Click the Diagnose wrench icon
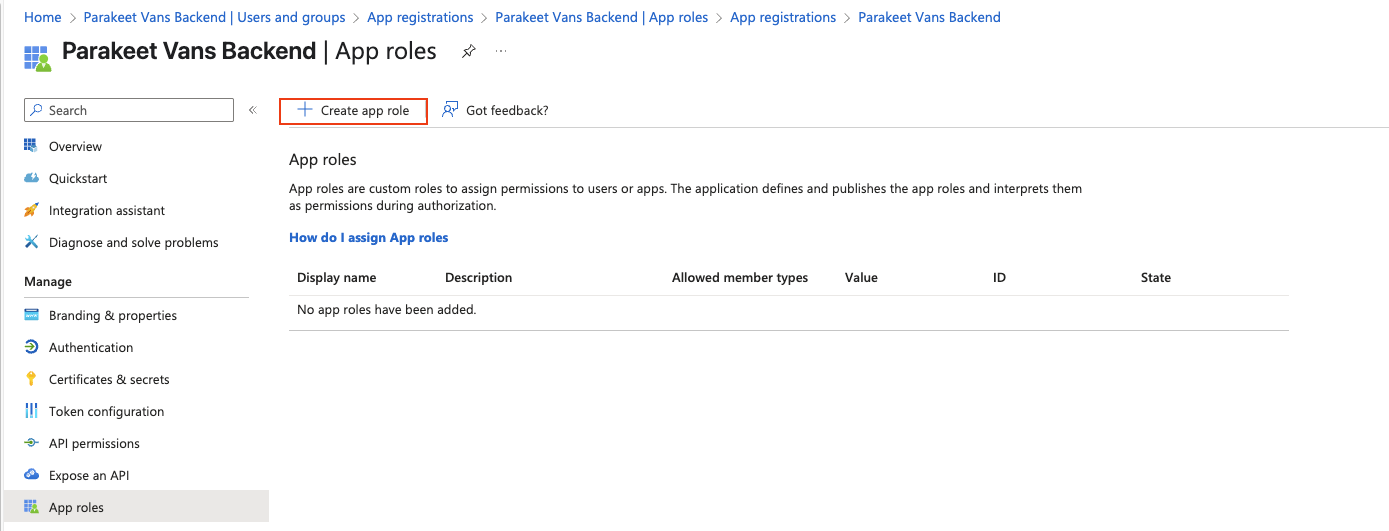This screenshot has height=531, width=1389. [x=31, y=242]
